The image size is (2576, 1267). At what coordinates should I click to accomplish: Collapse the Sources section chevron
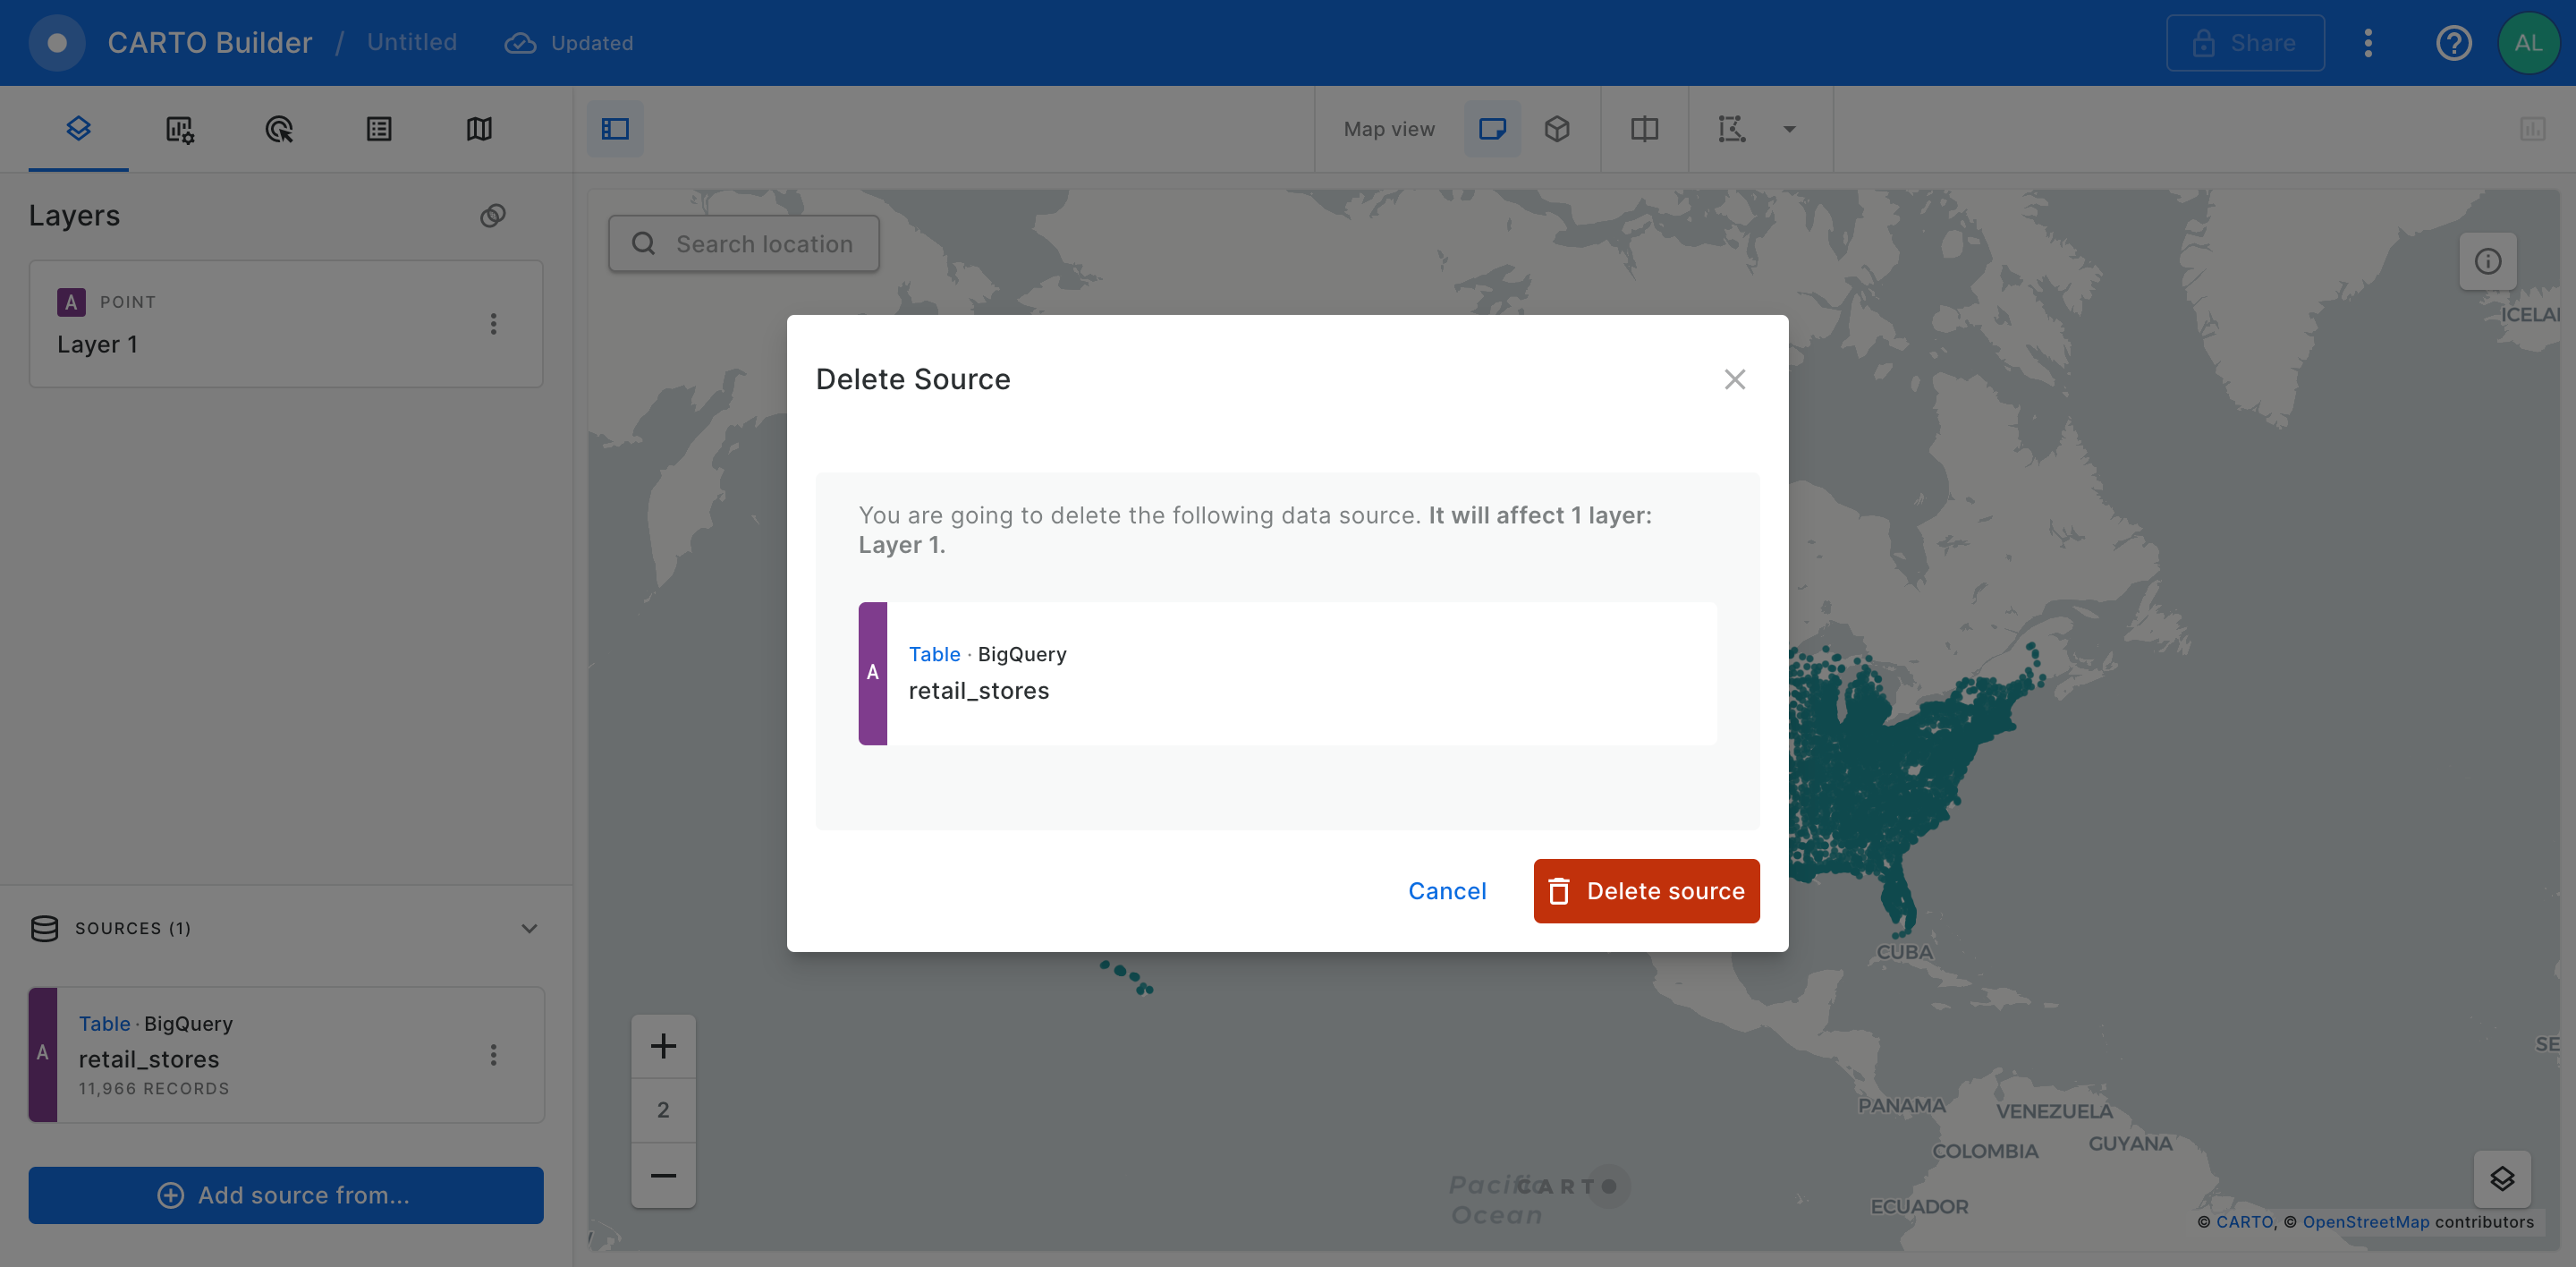point(529,928)
